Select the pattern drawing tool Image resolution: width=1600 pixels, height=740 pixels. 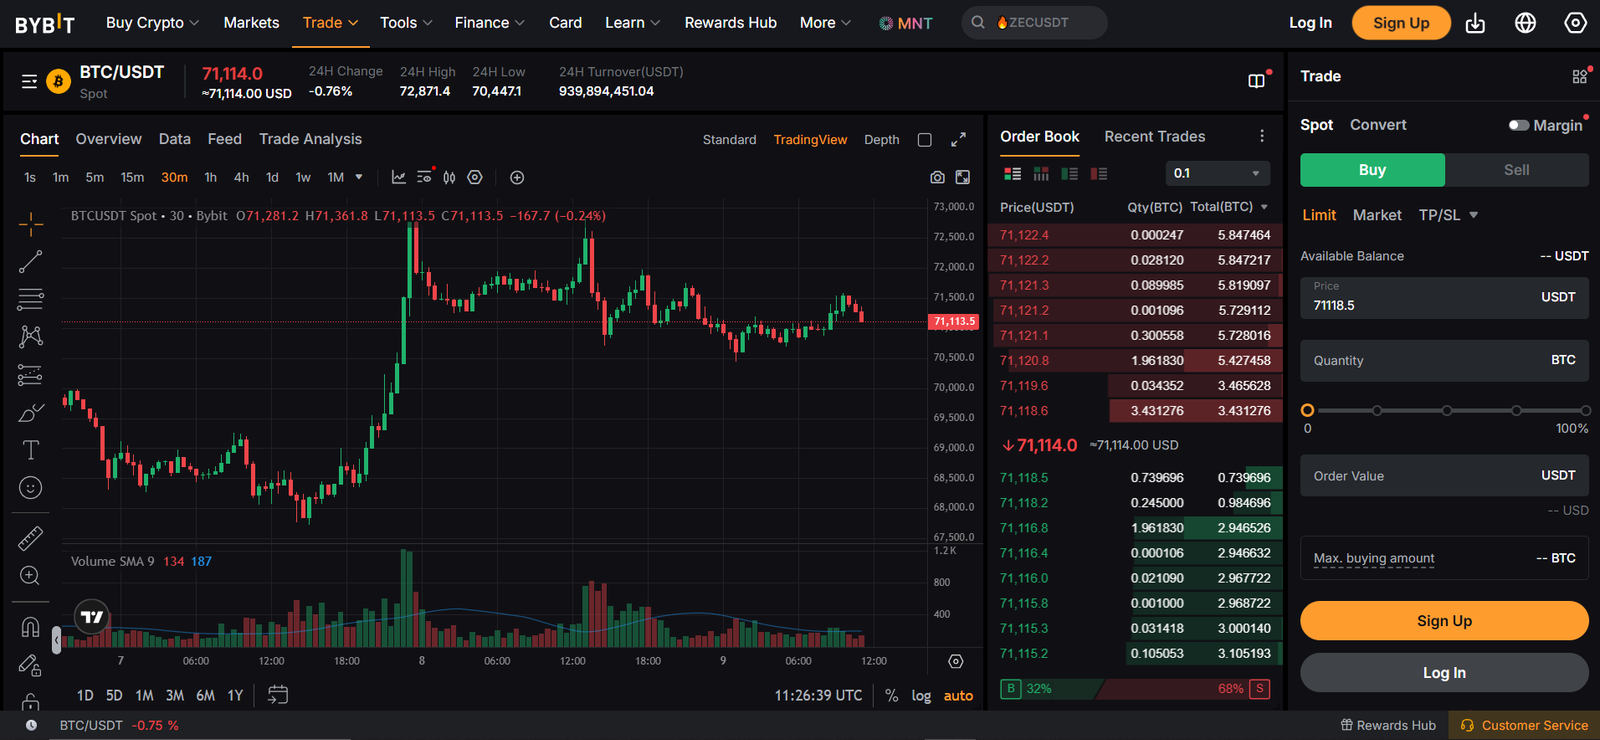point(31,337)
